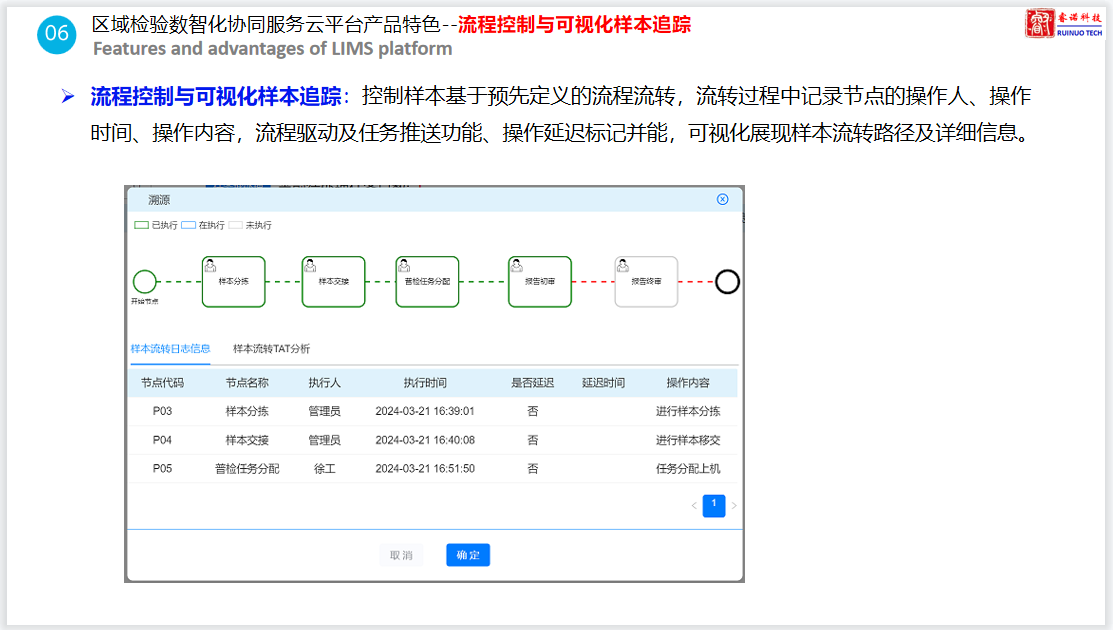The image size is (1113, 630).
Task: Switch to the 样本流转TAT分析 tab
Action: (271, 349)
